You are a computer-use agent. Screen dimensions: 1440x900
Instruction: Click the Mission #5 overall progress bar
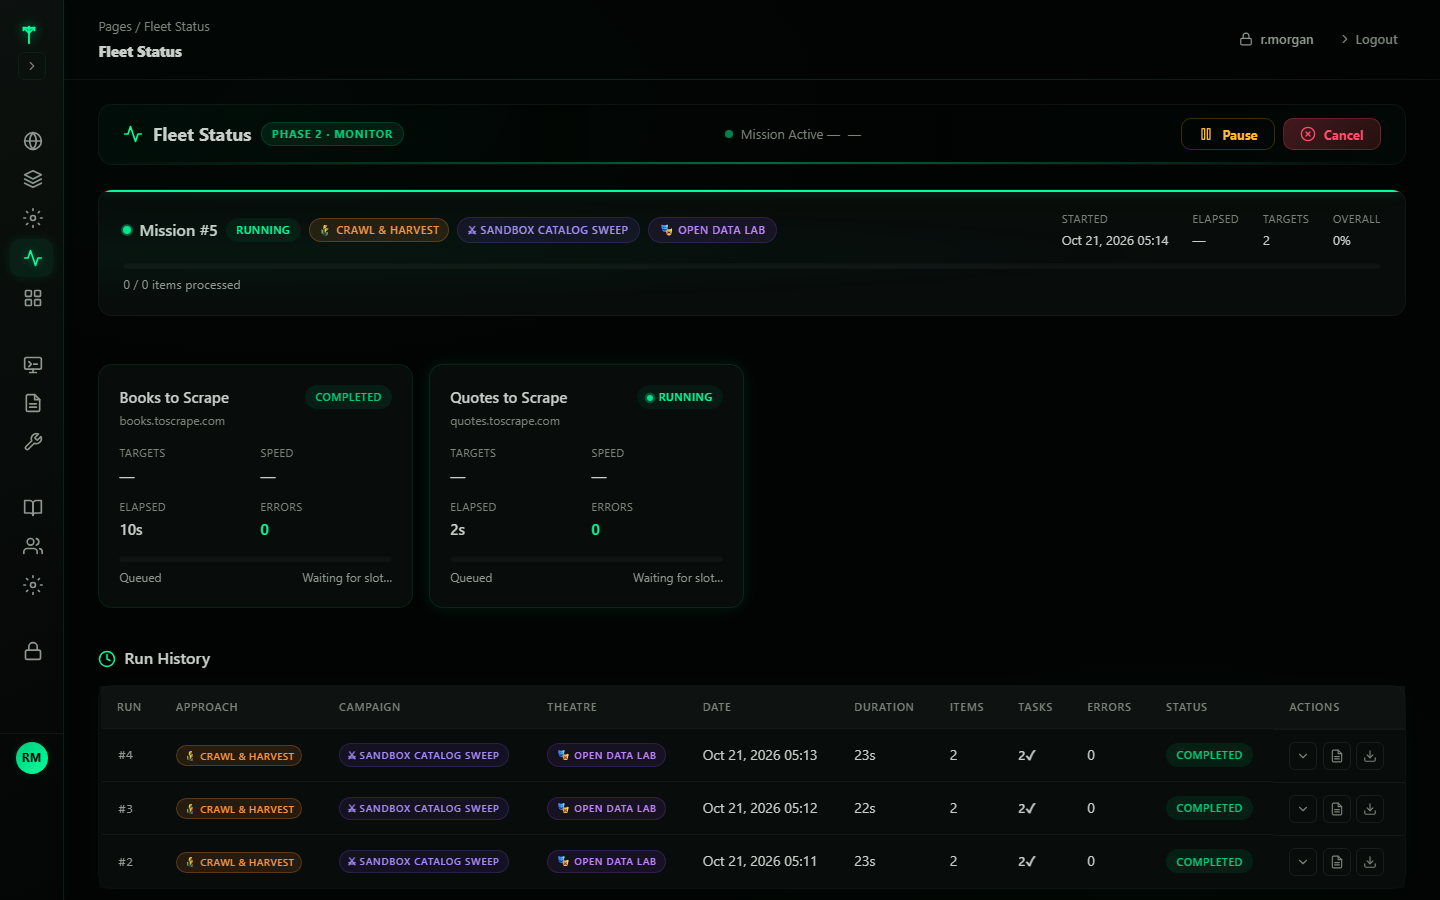pos(752,266)
